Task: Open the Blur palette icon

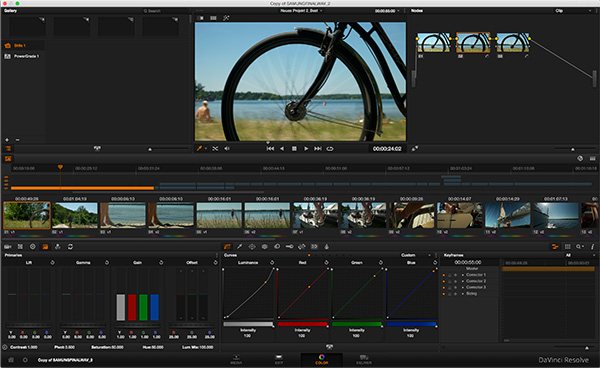Action: [x=277, y=247]
